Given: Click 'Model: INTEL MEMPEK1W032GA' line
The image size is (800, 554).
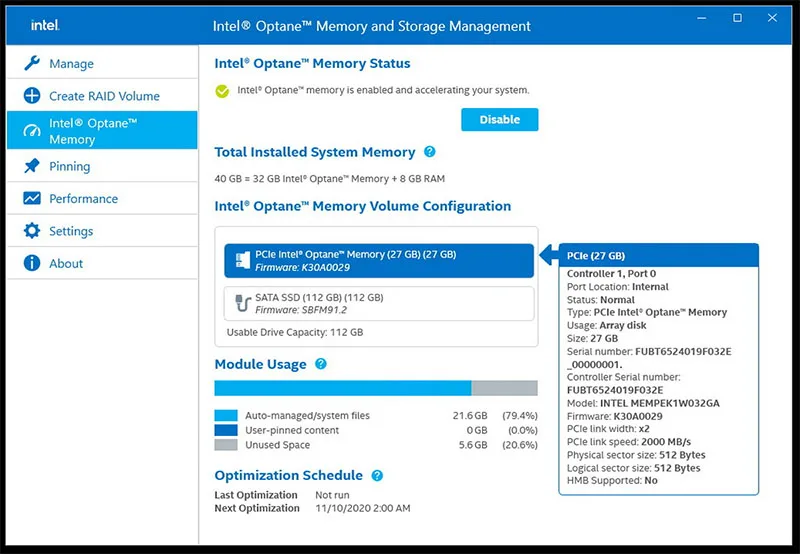Looking at the screenshot, I should [643, 403].
